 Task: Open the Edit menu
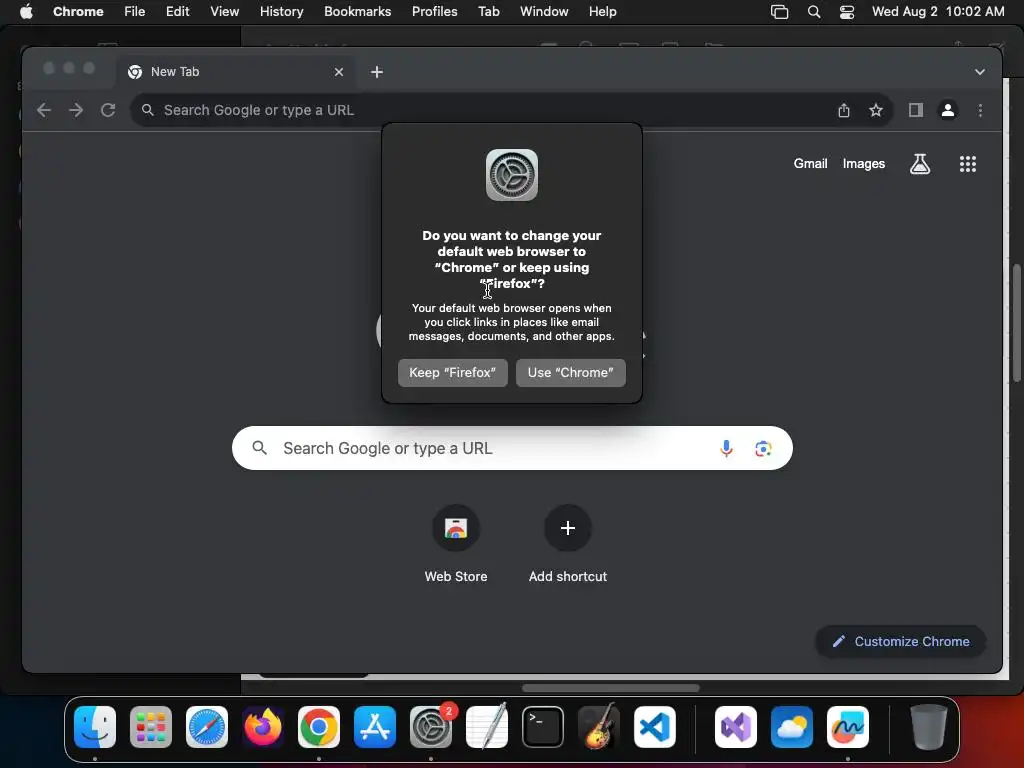click(x=177, y=12)
